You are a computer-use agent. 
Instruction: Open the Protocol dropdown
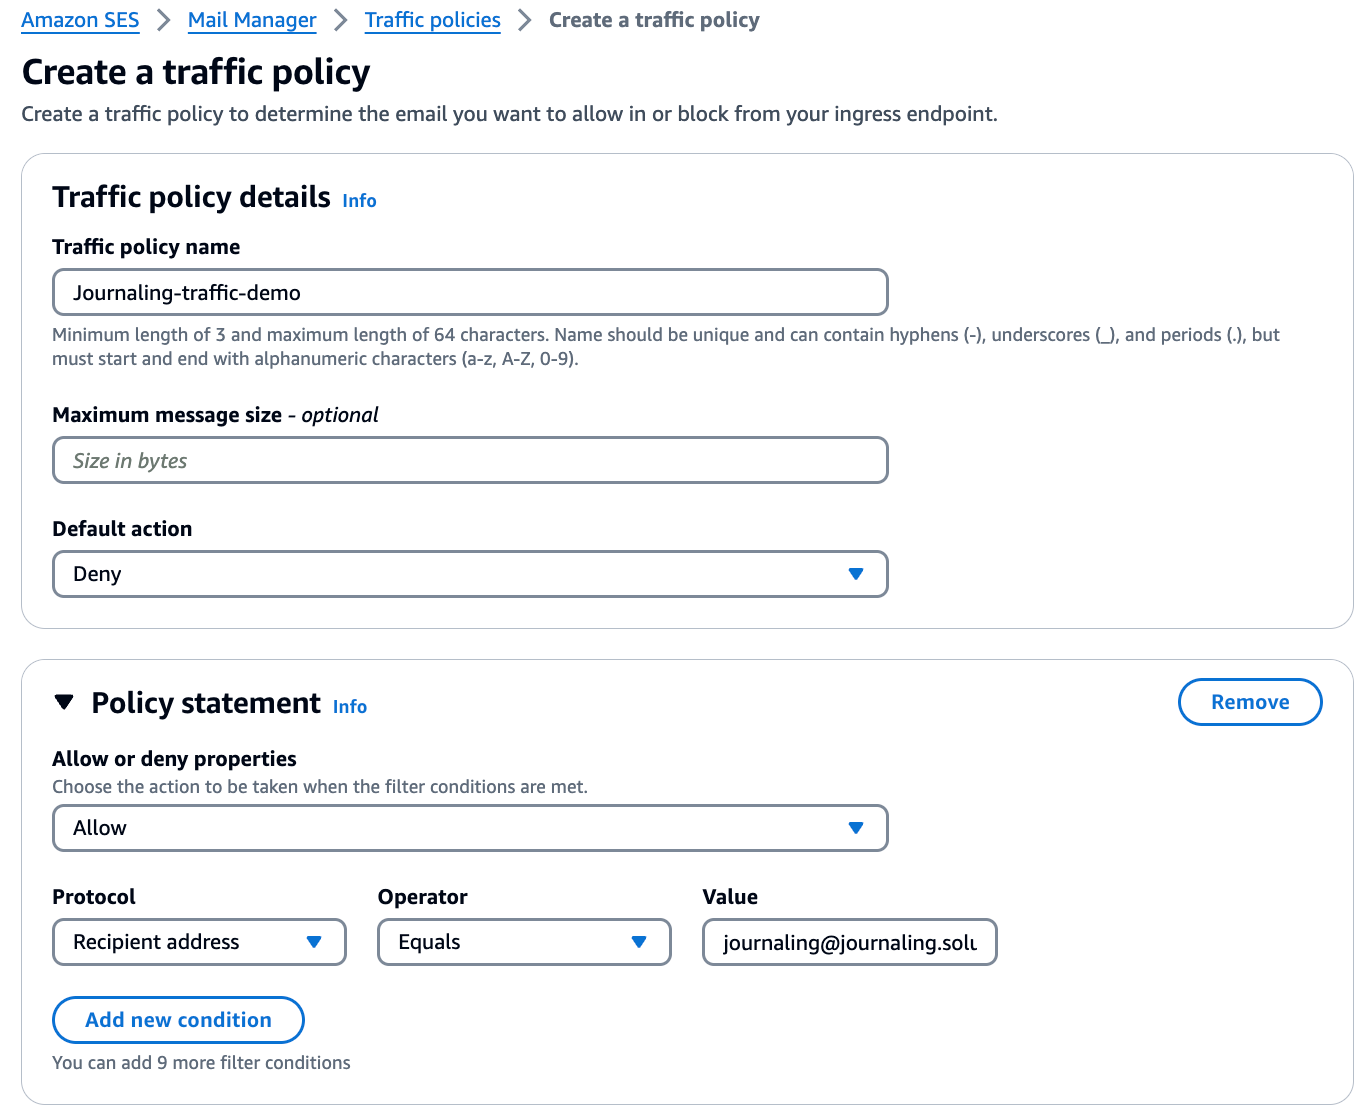(x=198, y=942)
